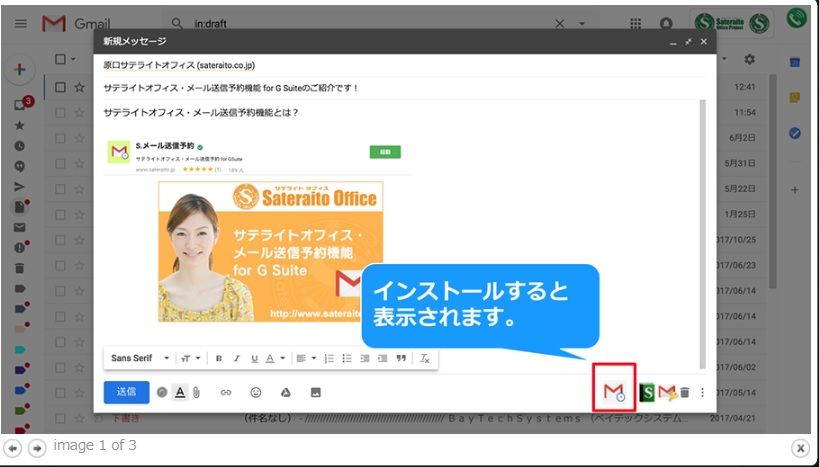Viewport: 819px width, 467px height.
Task: Open snoozed clock icon in sidebar
Action: pyautogui.click(x=20, y=146)
